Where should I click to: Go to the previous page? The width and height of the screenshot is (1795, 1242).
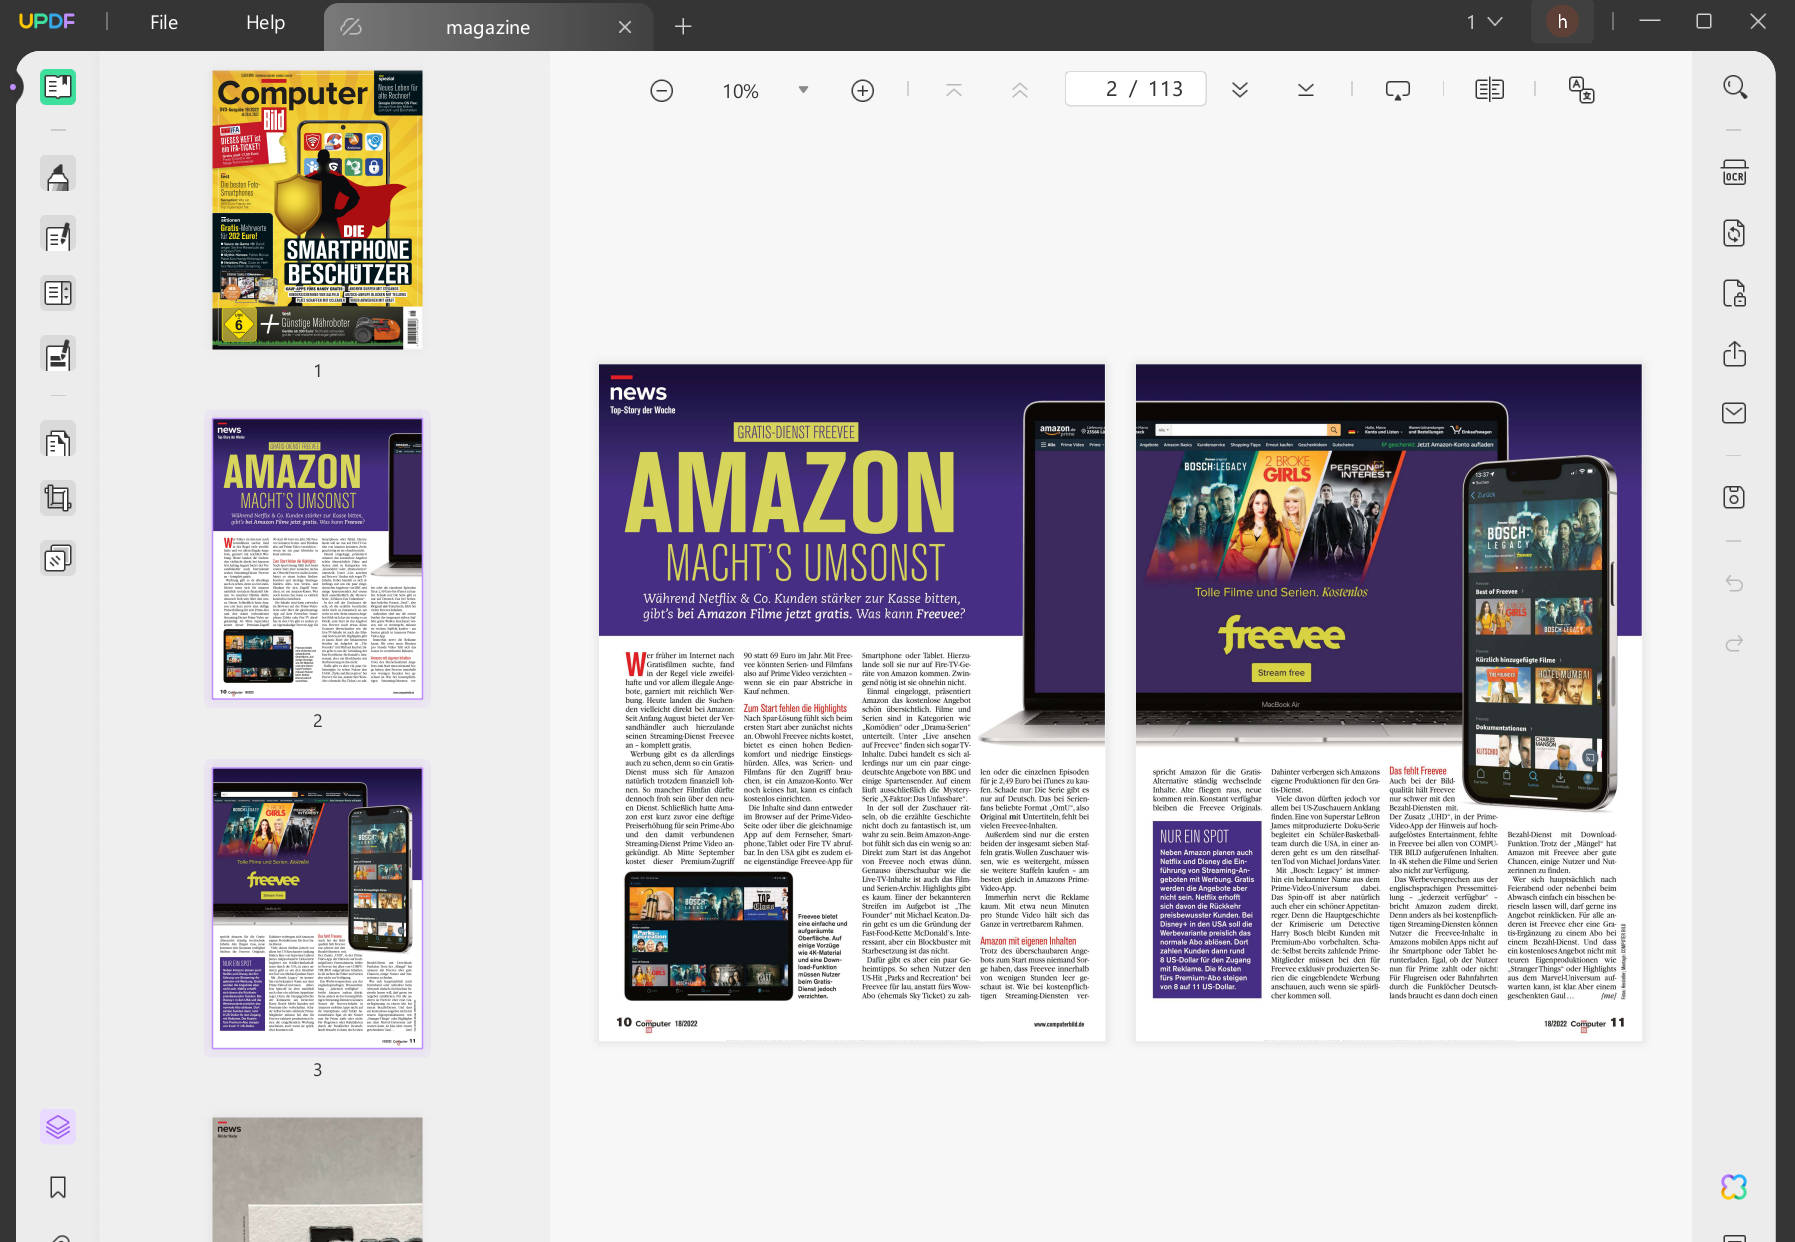(x=1019, y=90)
